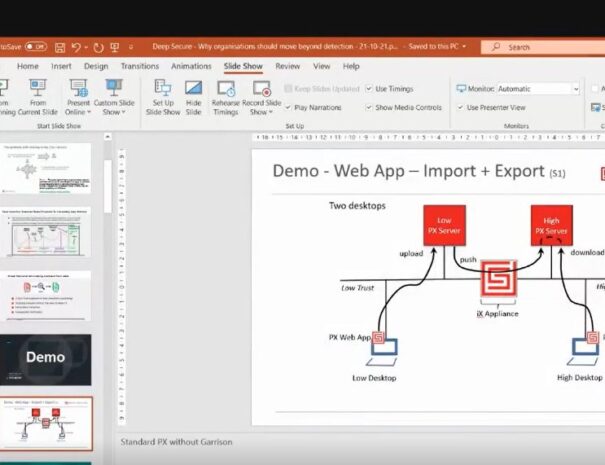605x465 pixels.
Task: Click the Monitor icon in Monitors group
Action: (x=461, y=88)
